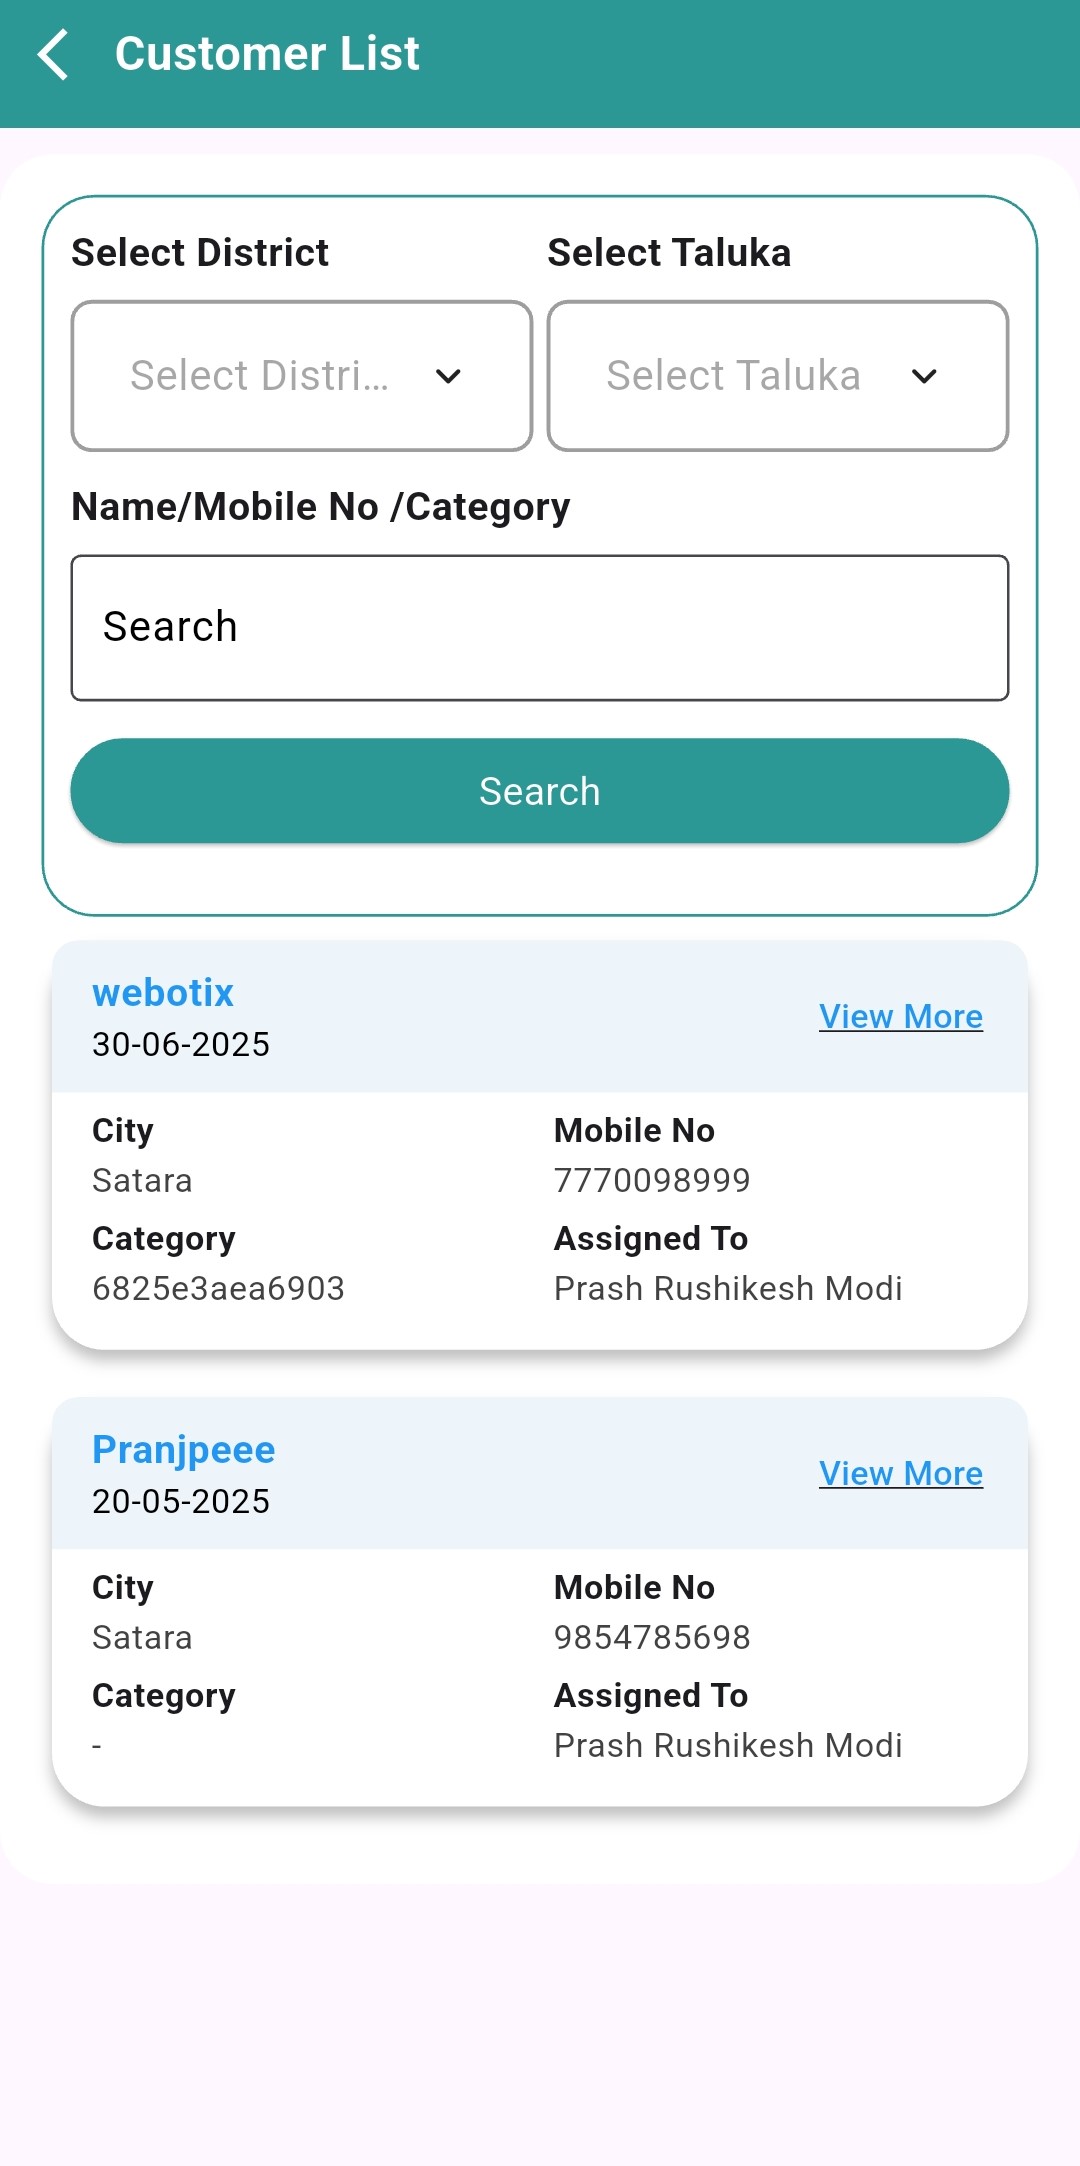This screenshot has height=2166, width=1080.
Task: Click category value 6825e3aea6903
Action: click(x=218, y=1288)
